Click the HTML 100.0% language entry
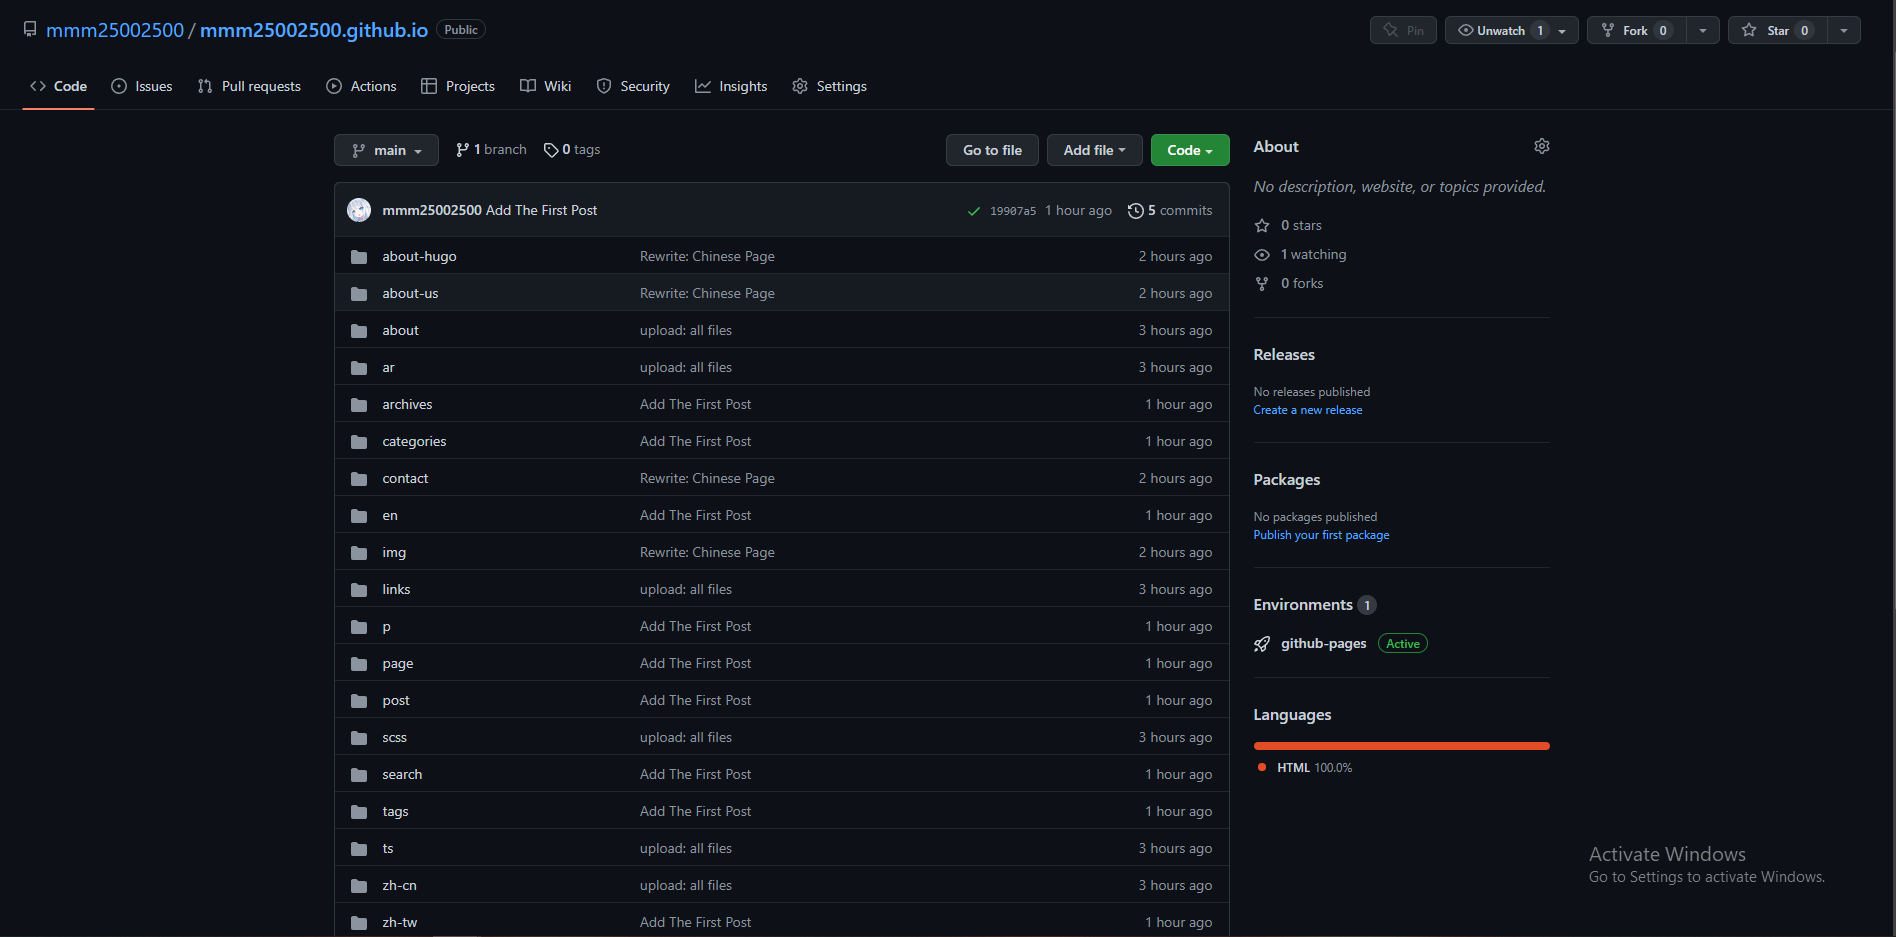The image size is (1896, 937). (1305, 768)
